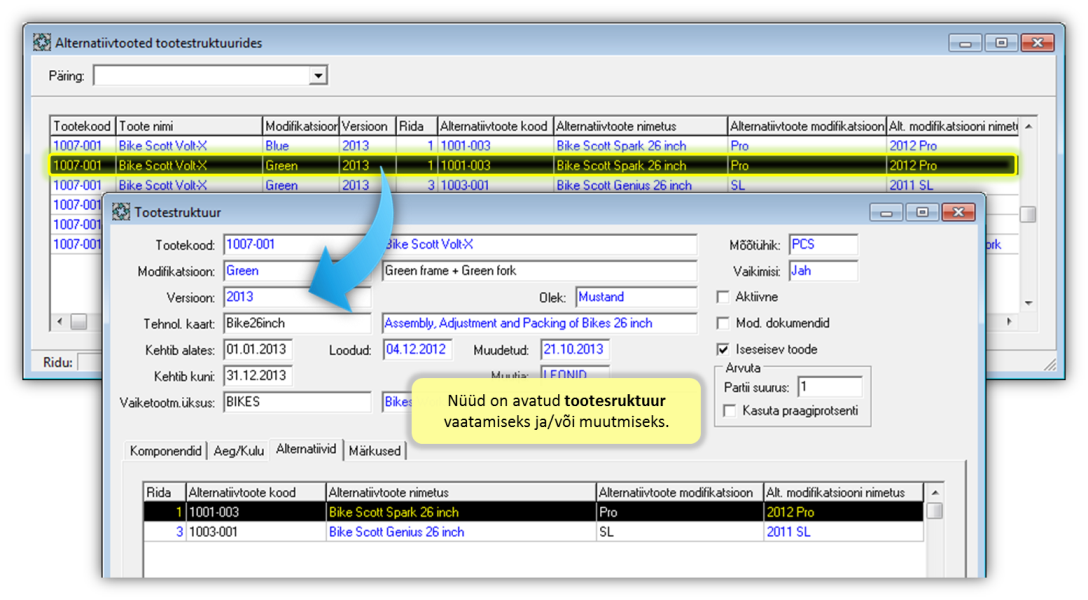Click the Kehtib kuni date field
1088x600 pixels.
(257, 376)
